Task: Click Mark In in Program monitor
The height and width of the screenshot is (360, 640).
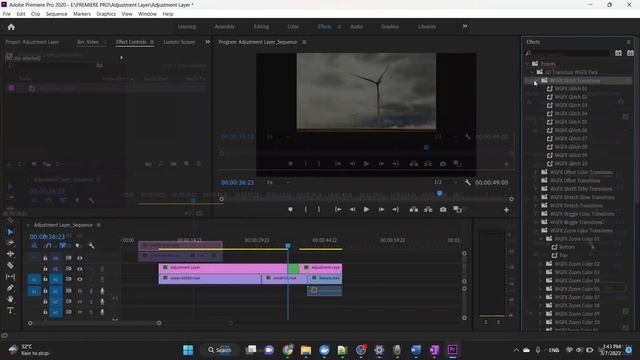Action: click(305, 209)
